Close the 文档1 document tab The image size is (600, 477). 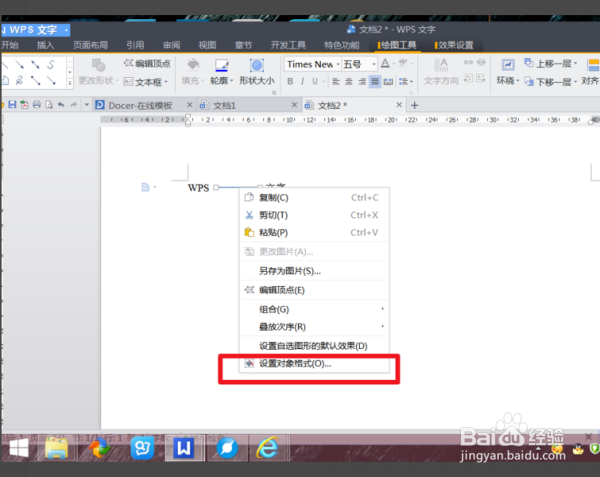click(x=294, y=105)
